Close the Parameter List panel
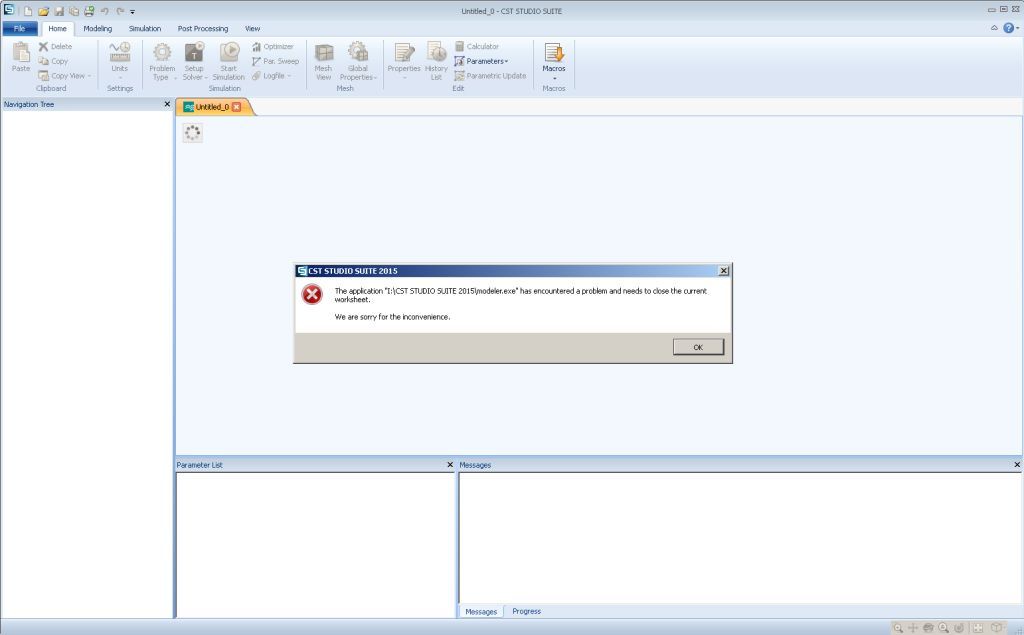 (450, 464)
